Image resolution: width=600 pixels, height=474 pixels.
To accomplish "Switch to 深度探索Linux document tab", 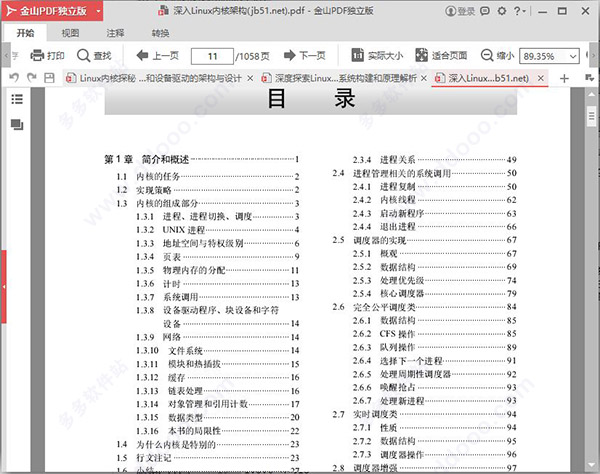I will point(339,78).
